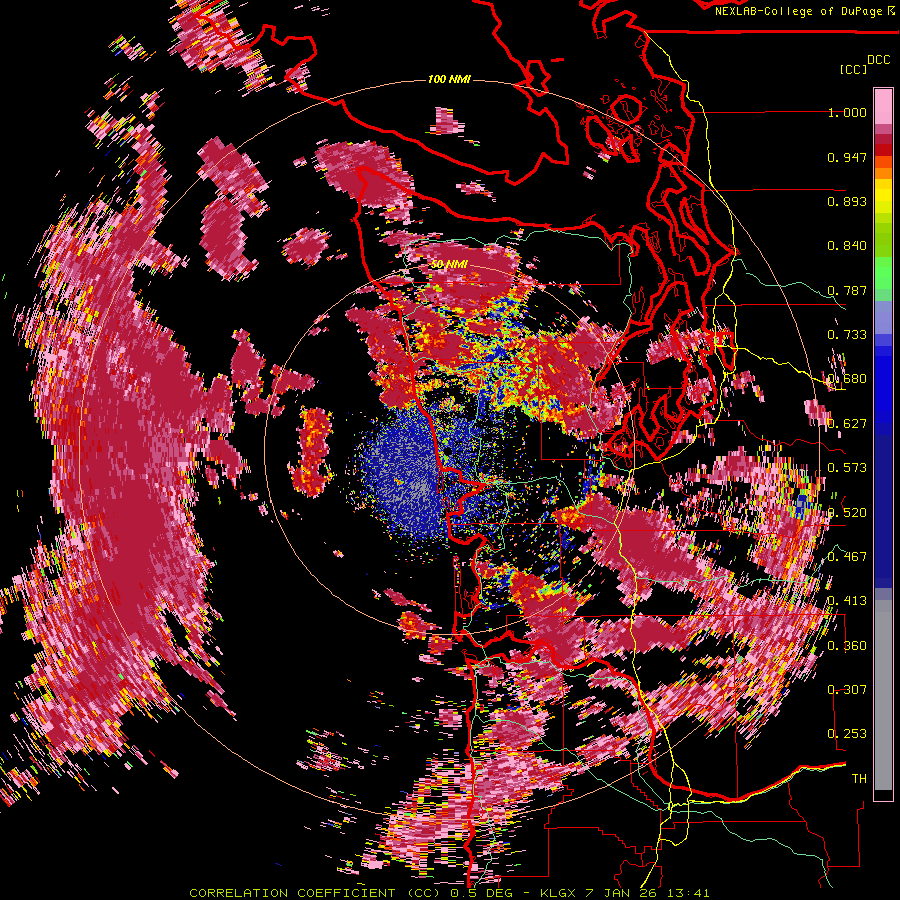Select the 0.413 legend value
900x900 pixels.
coord(847,601)
